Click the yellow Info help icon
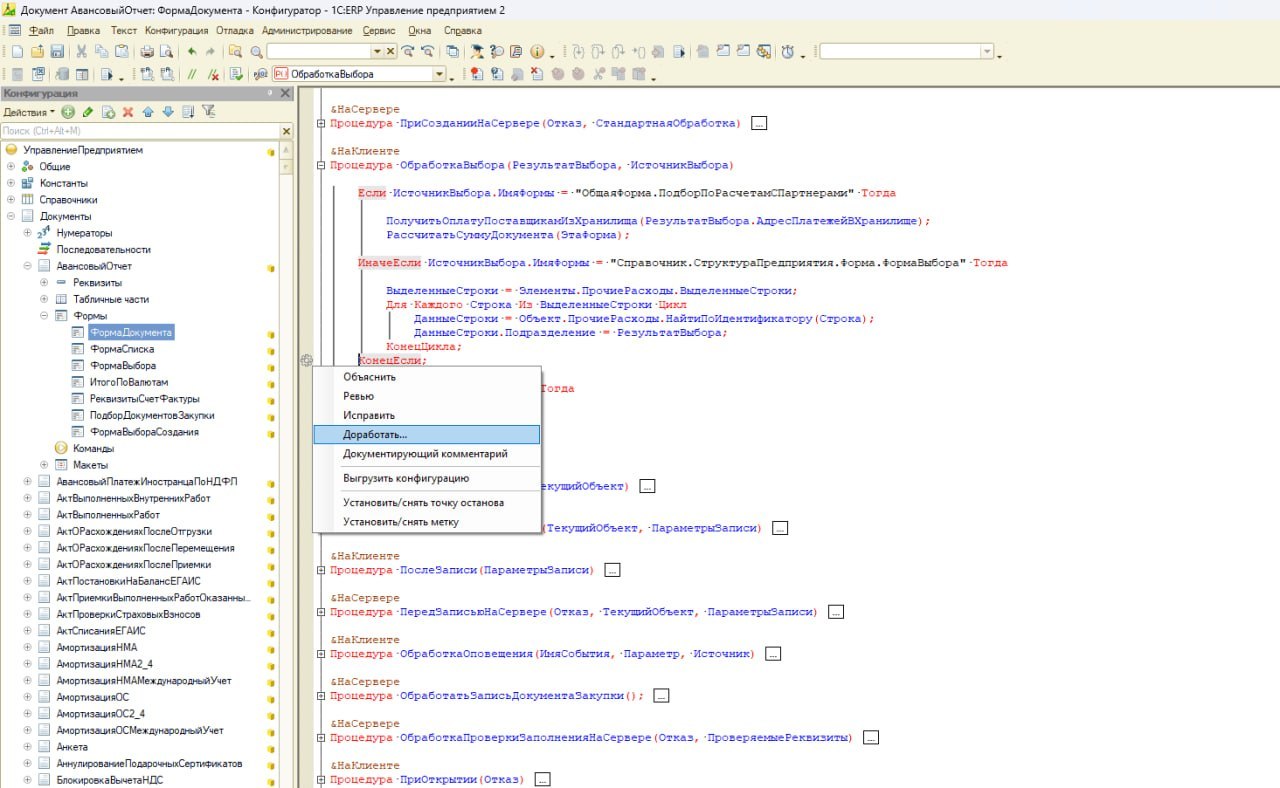The height and width of the screenshot is (788, 1280). point(537,51)
